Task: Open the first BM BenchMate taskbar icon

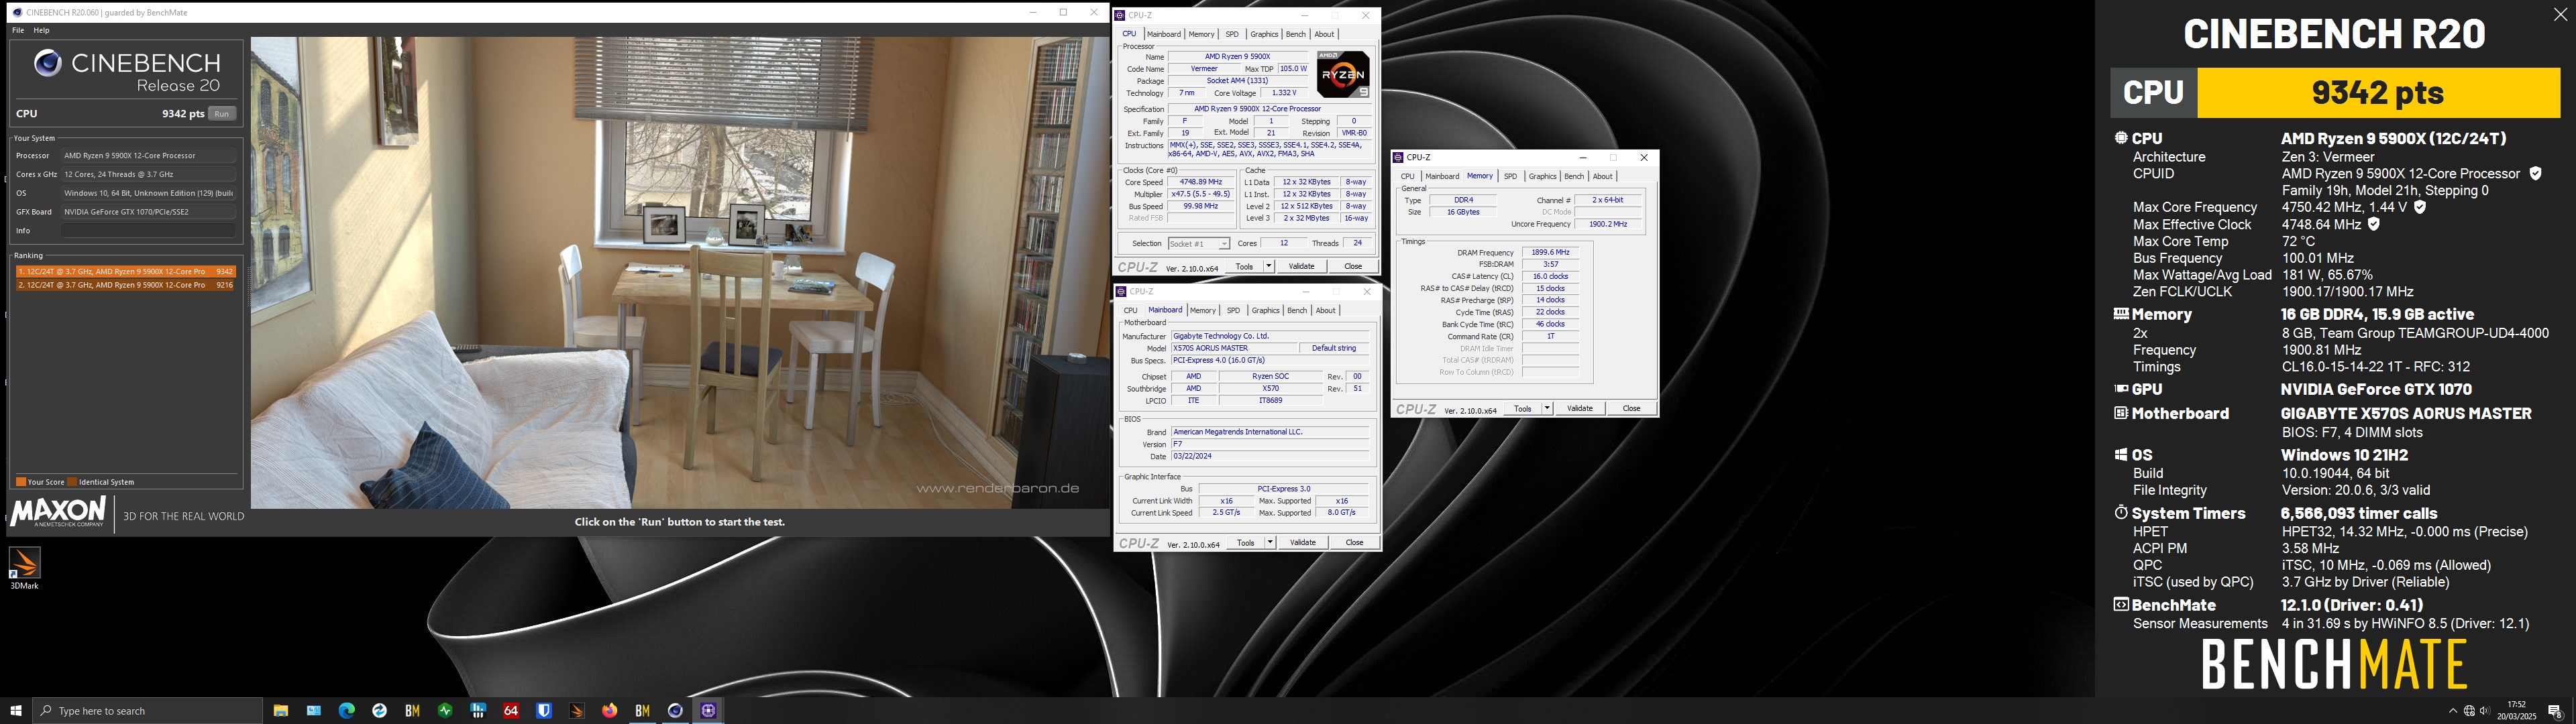Action: (412, 711)
